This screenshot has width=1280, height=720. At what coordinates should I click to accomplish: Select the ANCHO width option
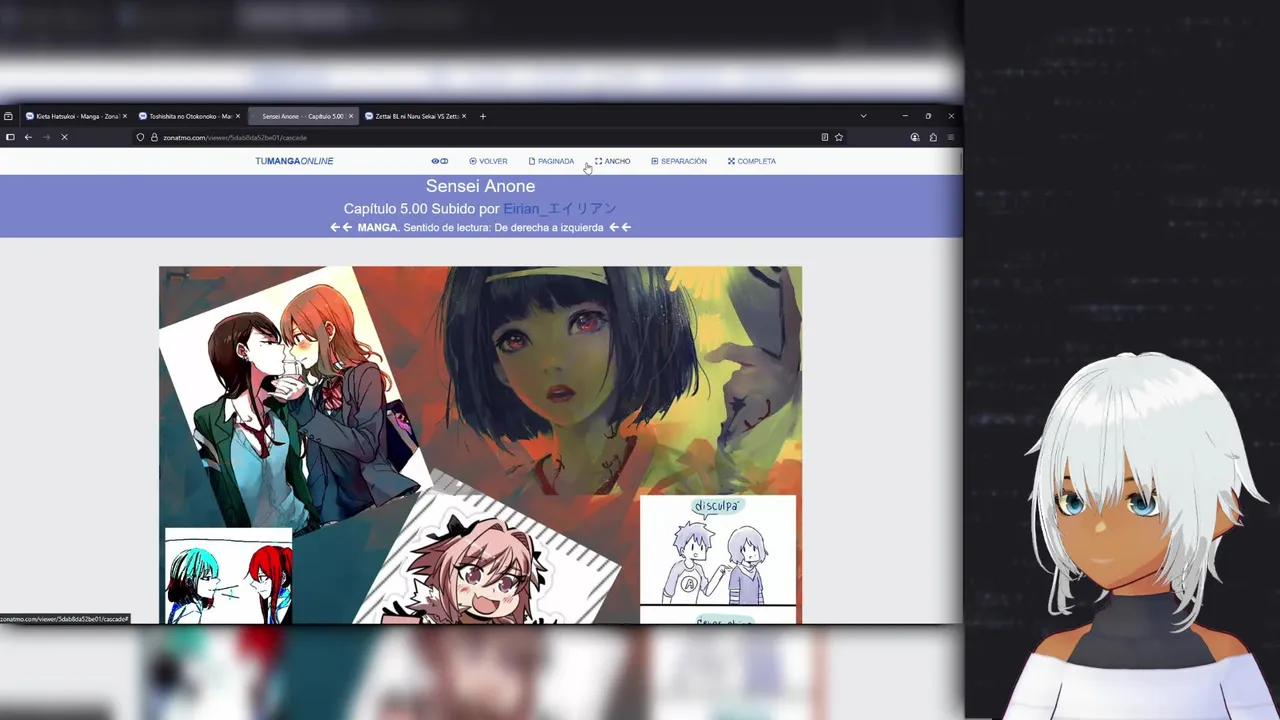point(612,161)
